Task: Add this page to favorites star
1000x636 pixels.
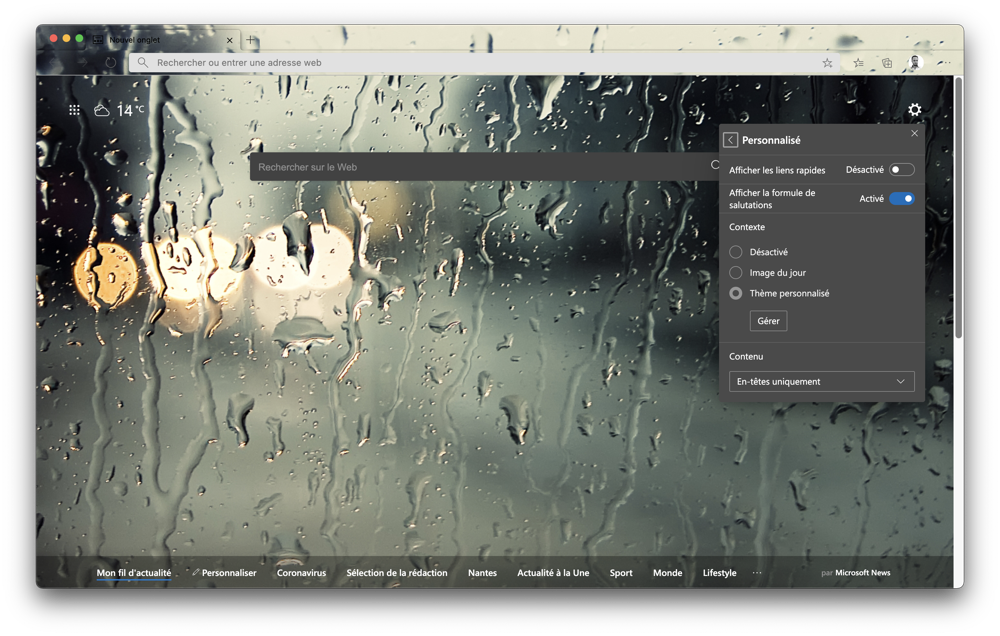Action: (827, 63)
